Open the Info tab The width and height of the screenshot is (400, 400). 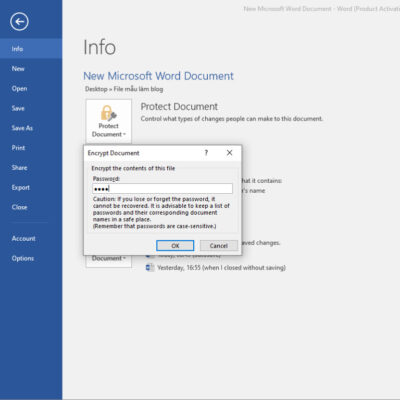[31, 49]
